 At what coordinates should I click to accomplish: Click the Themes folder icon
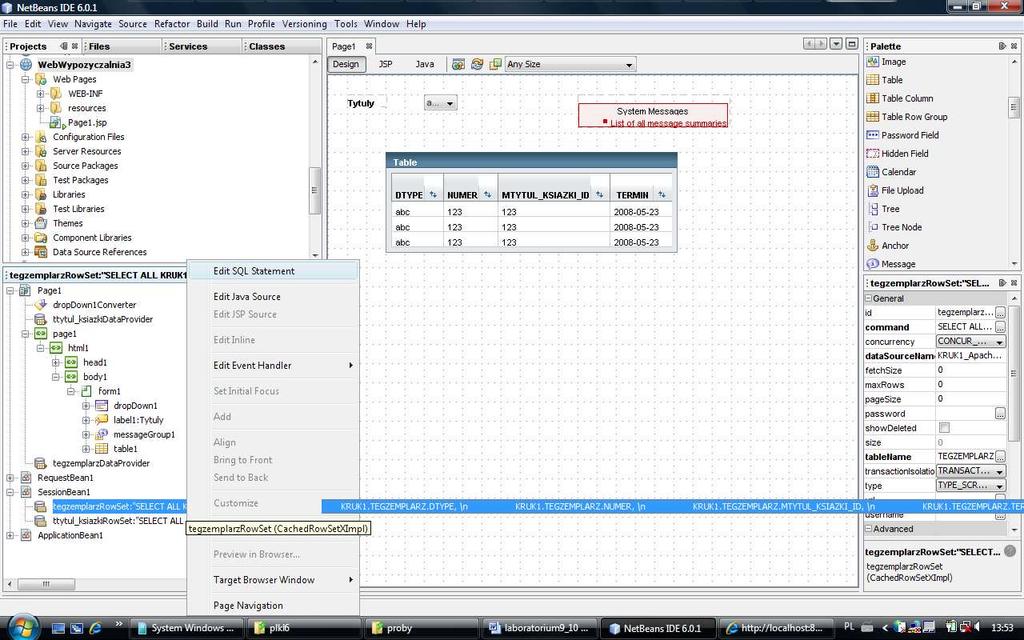click(40, 223)
